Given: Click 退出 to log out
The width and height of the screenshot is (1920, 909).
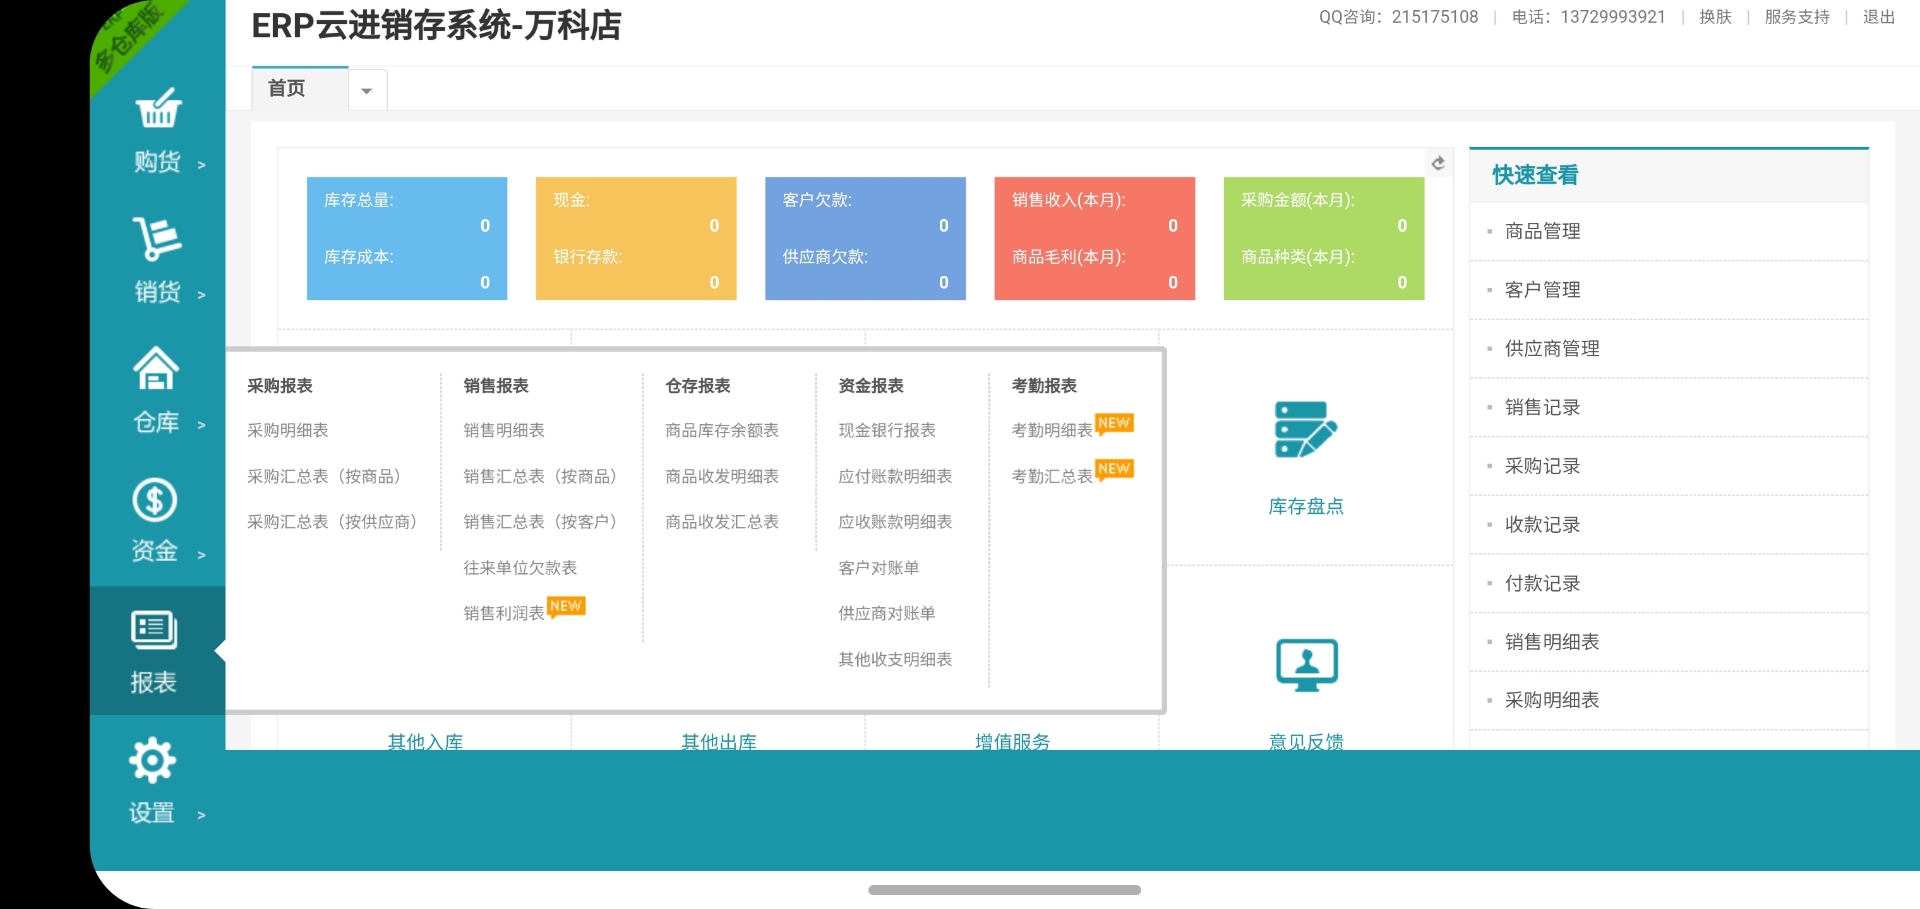Looking at the screenshot, I should (x=1878, y=17).
